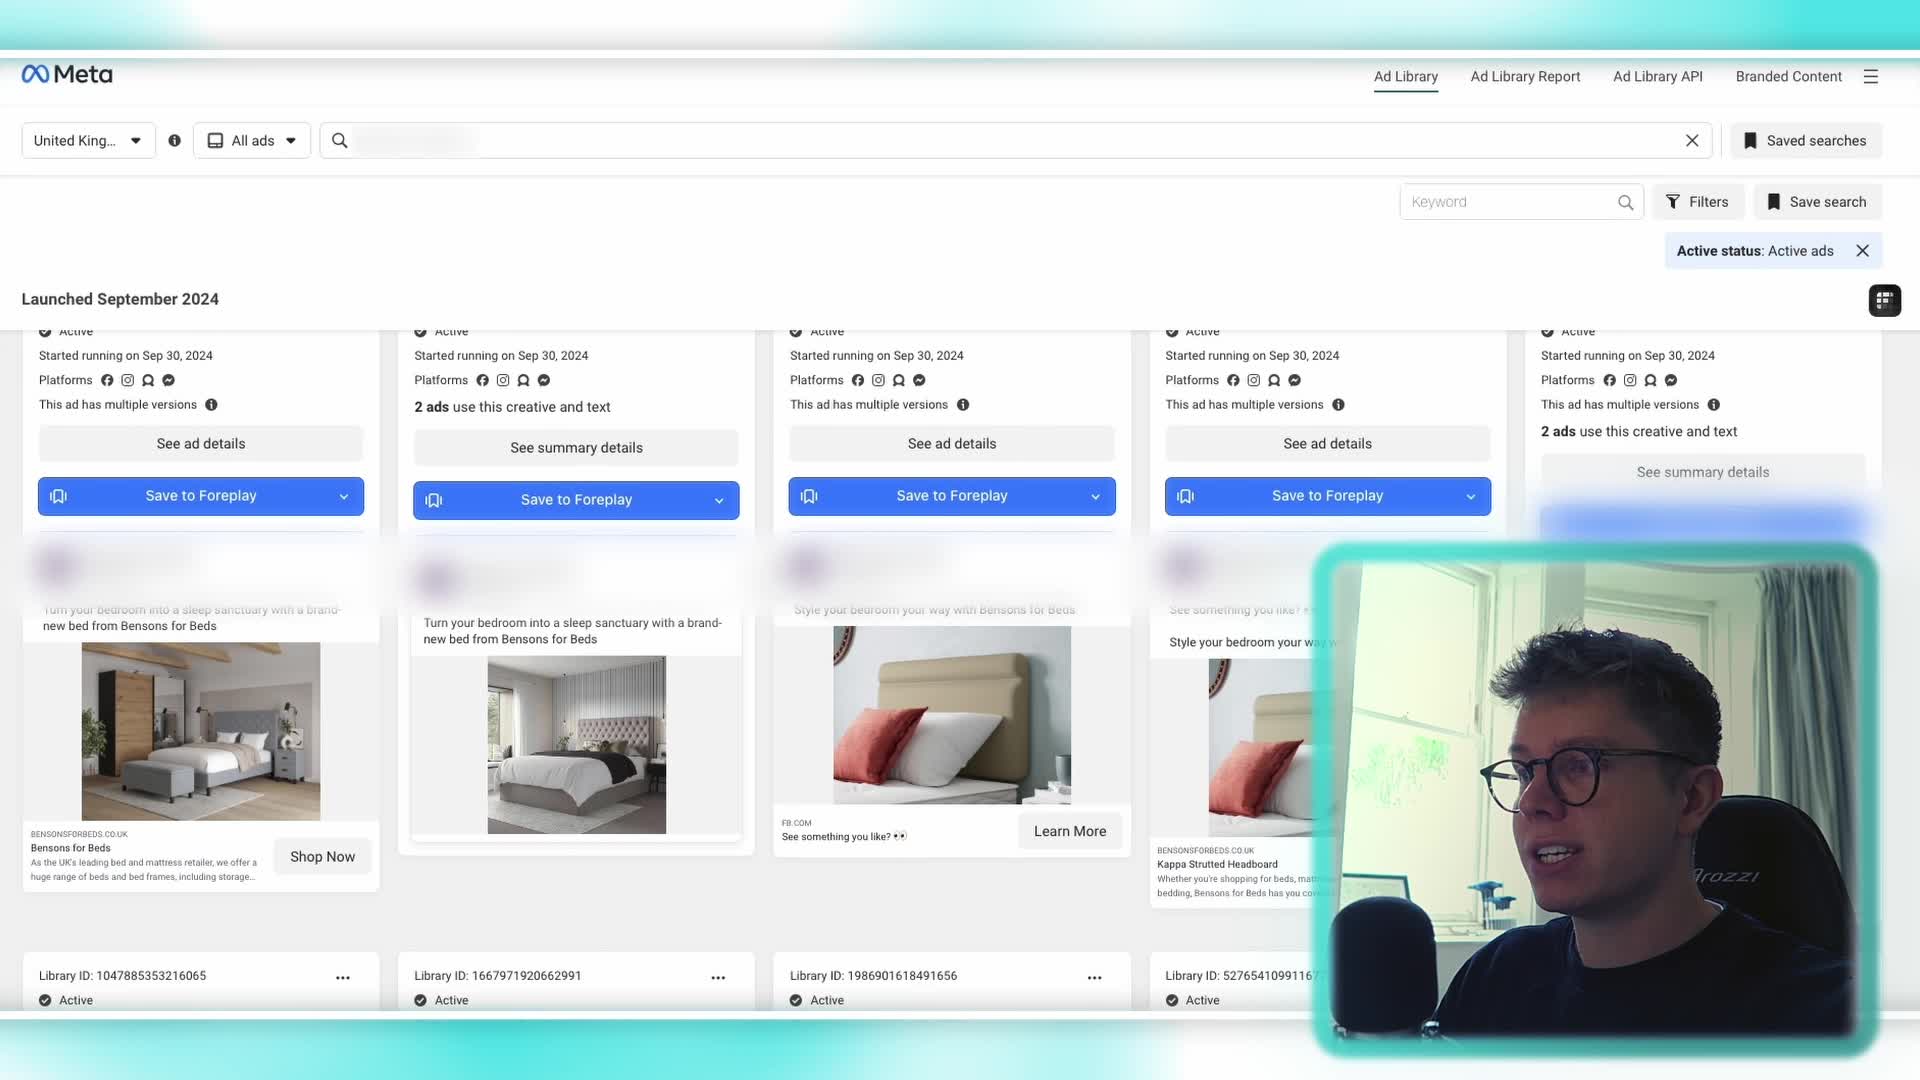Image resolution: width=1920 pixels, height=1080 pixels.
Task: Click See summary details in fifth card
Action: coord(1703,472)
